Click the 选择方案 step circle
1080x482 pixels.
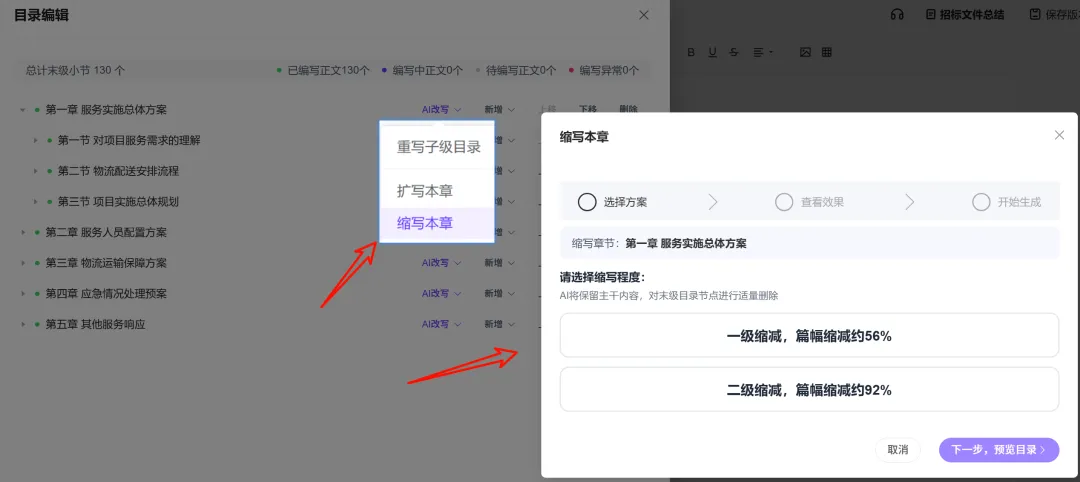(587, 202)
